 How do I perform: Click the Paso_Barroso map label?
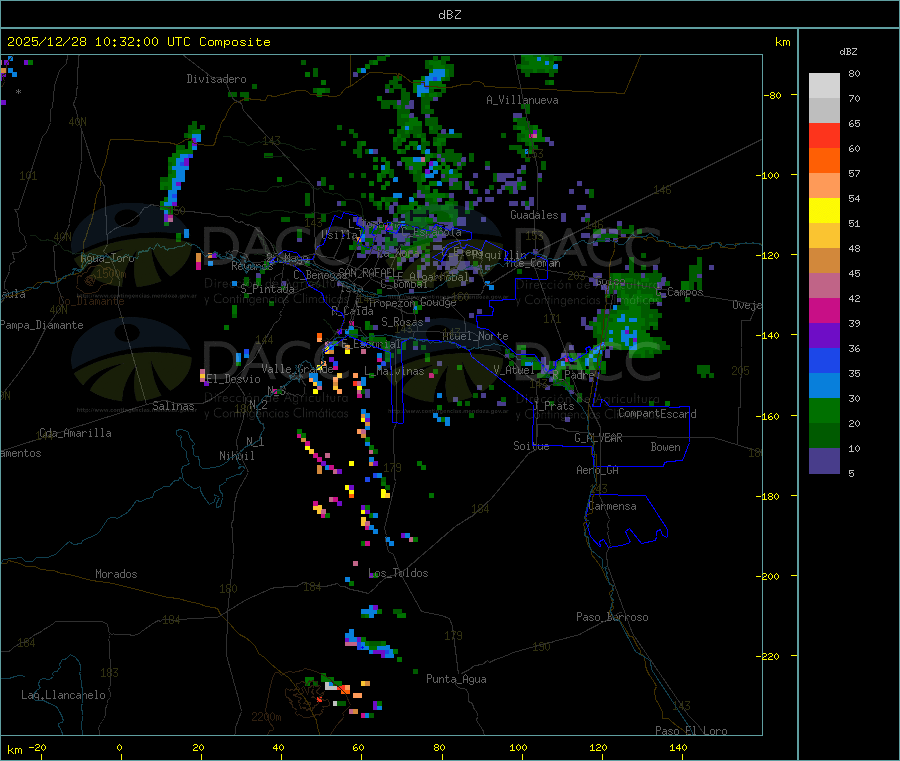[612, 618]
